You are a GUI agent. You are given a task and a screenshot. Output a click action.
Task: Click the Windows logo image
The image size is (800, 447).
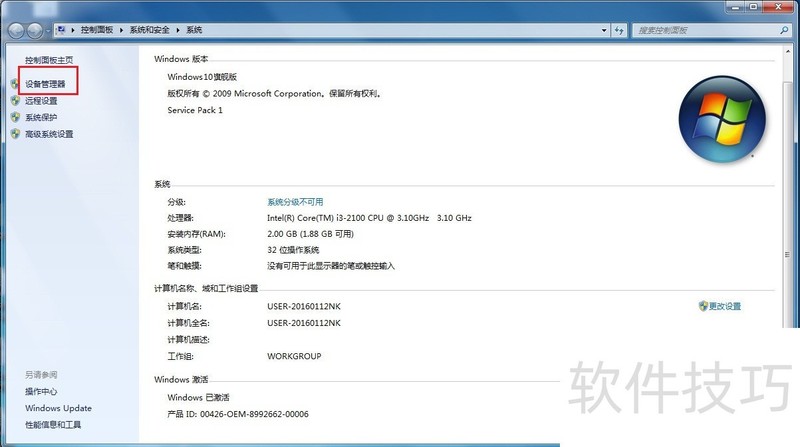pos(722,119)
